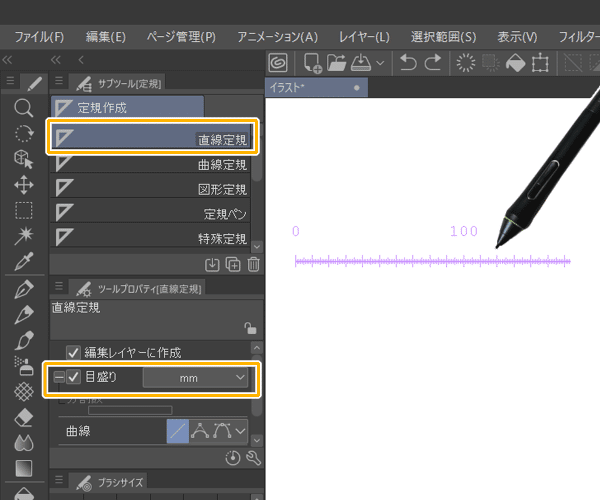Viewport: 600px width, 500px height.
Task: Open the アニメーション(A) menu
Action: click(x=277, y=37)
